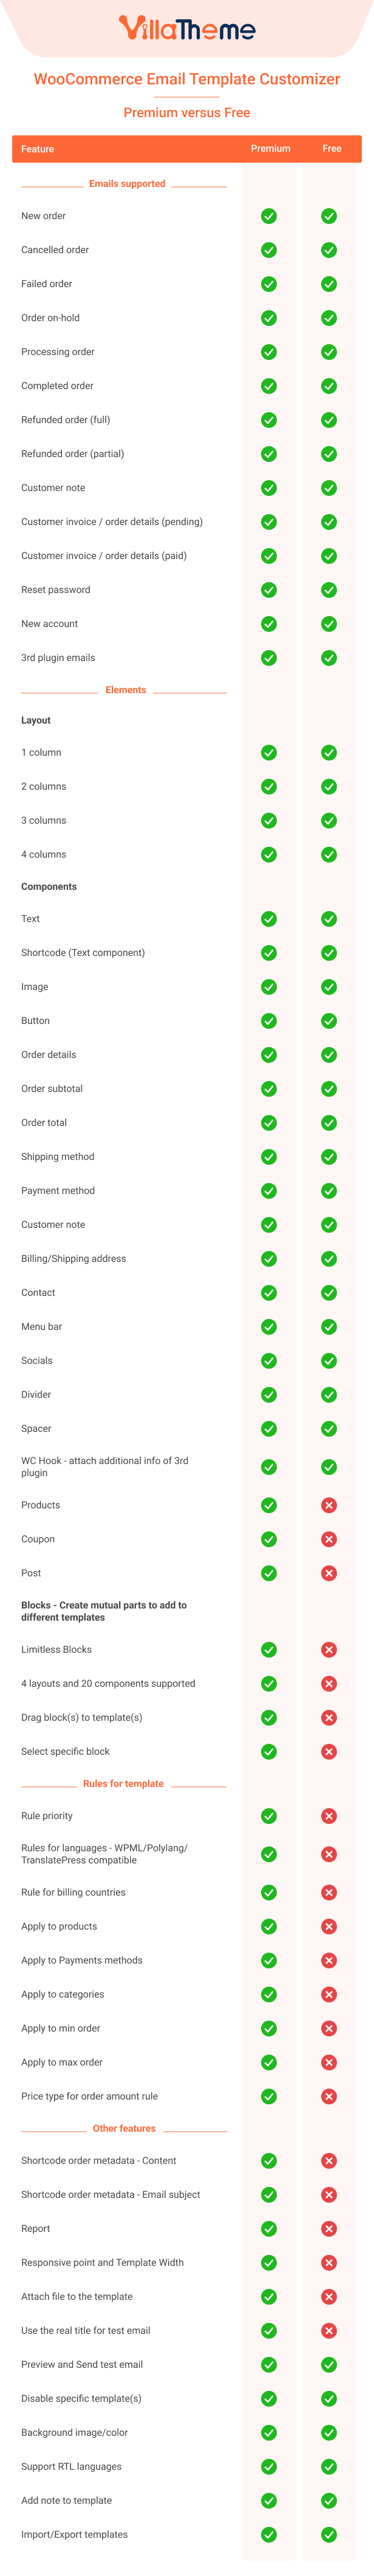Click the Rules for template heading
The image size is (374, 2576).
(123, 1784)
